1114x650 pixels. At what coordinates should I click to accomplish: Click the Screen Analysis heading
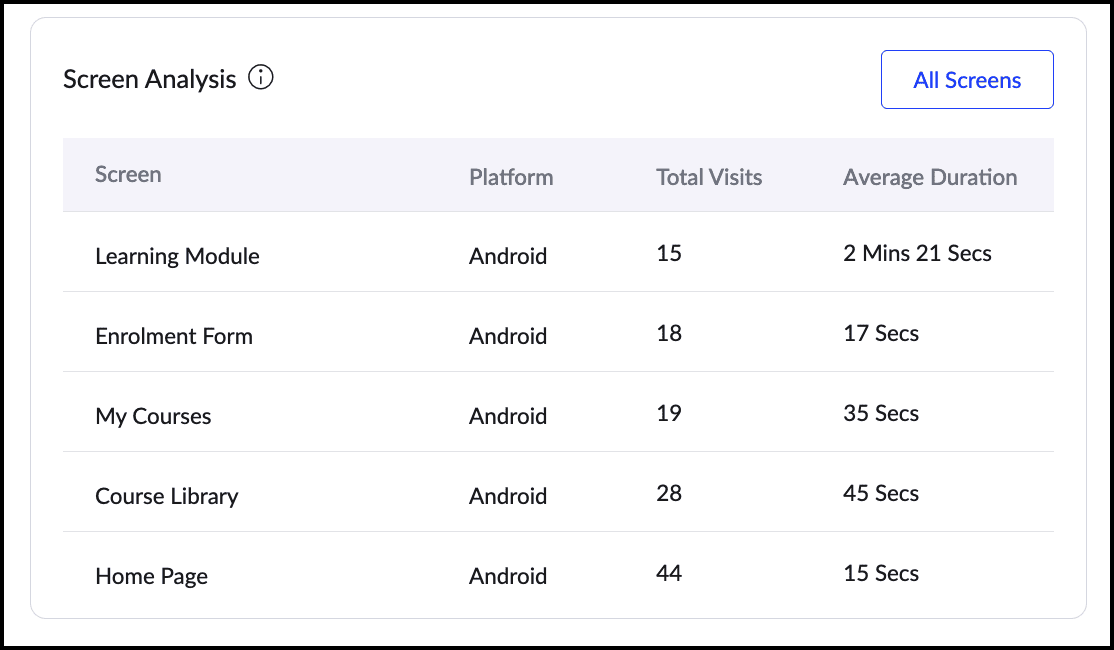149,79
